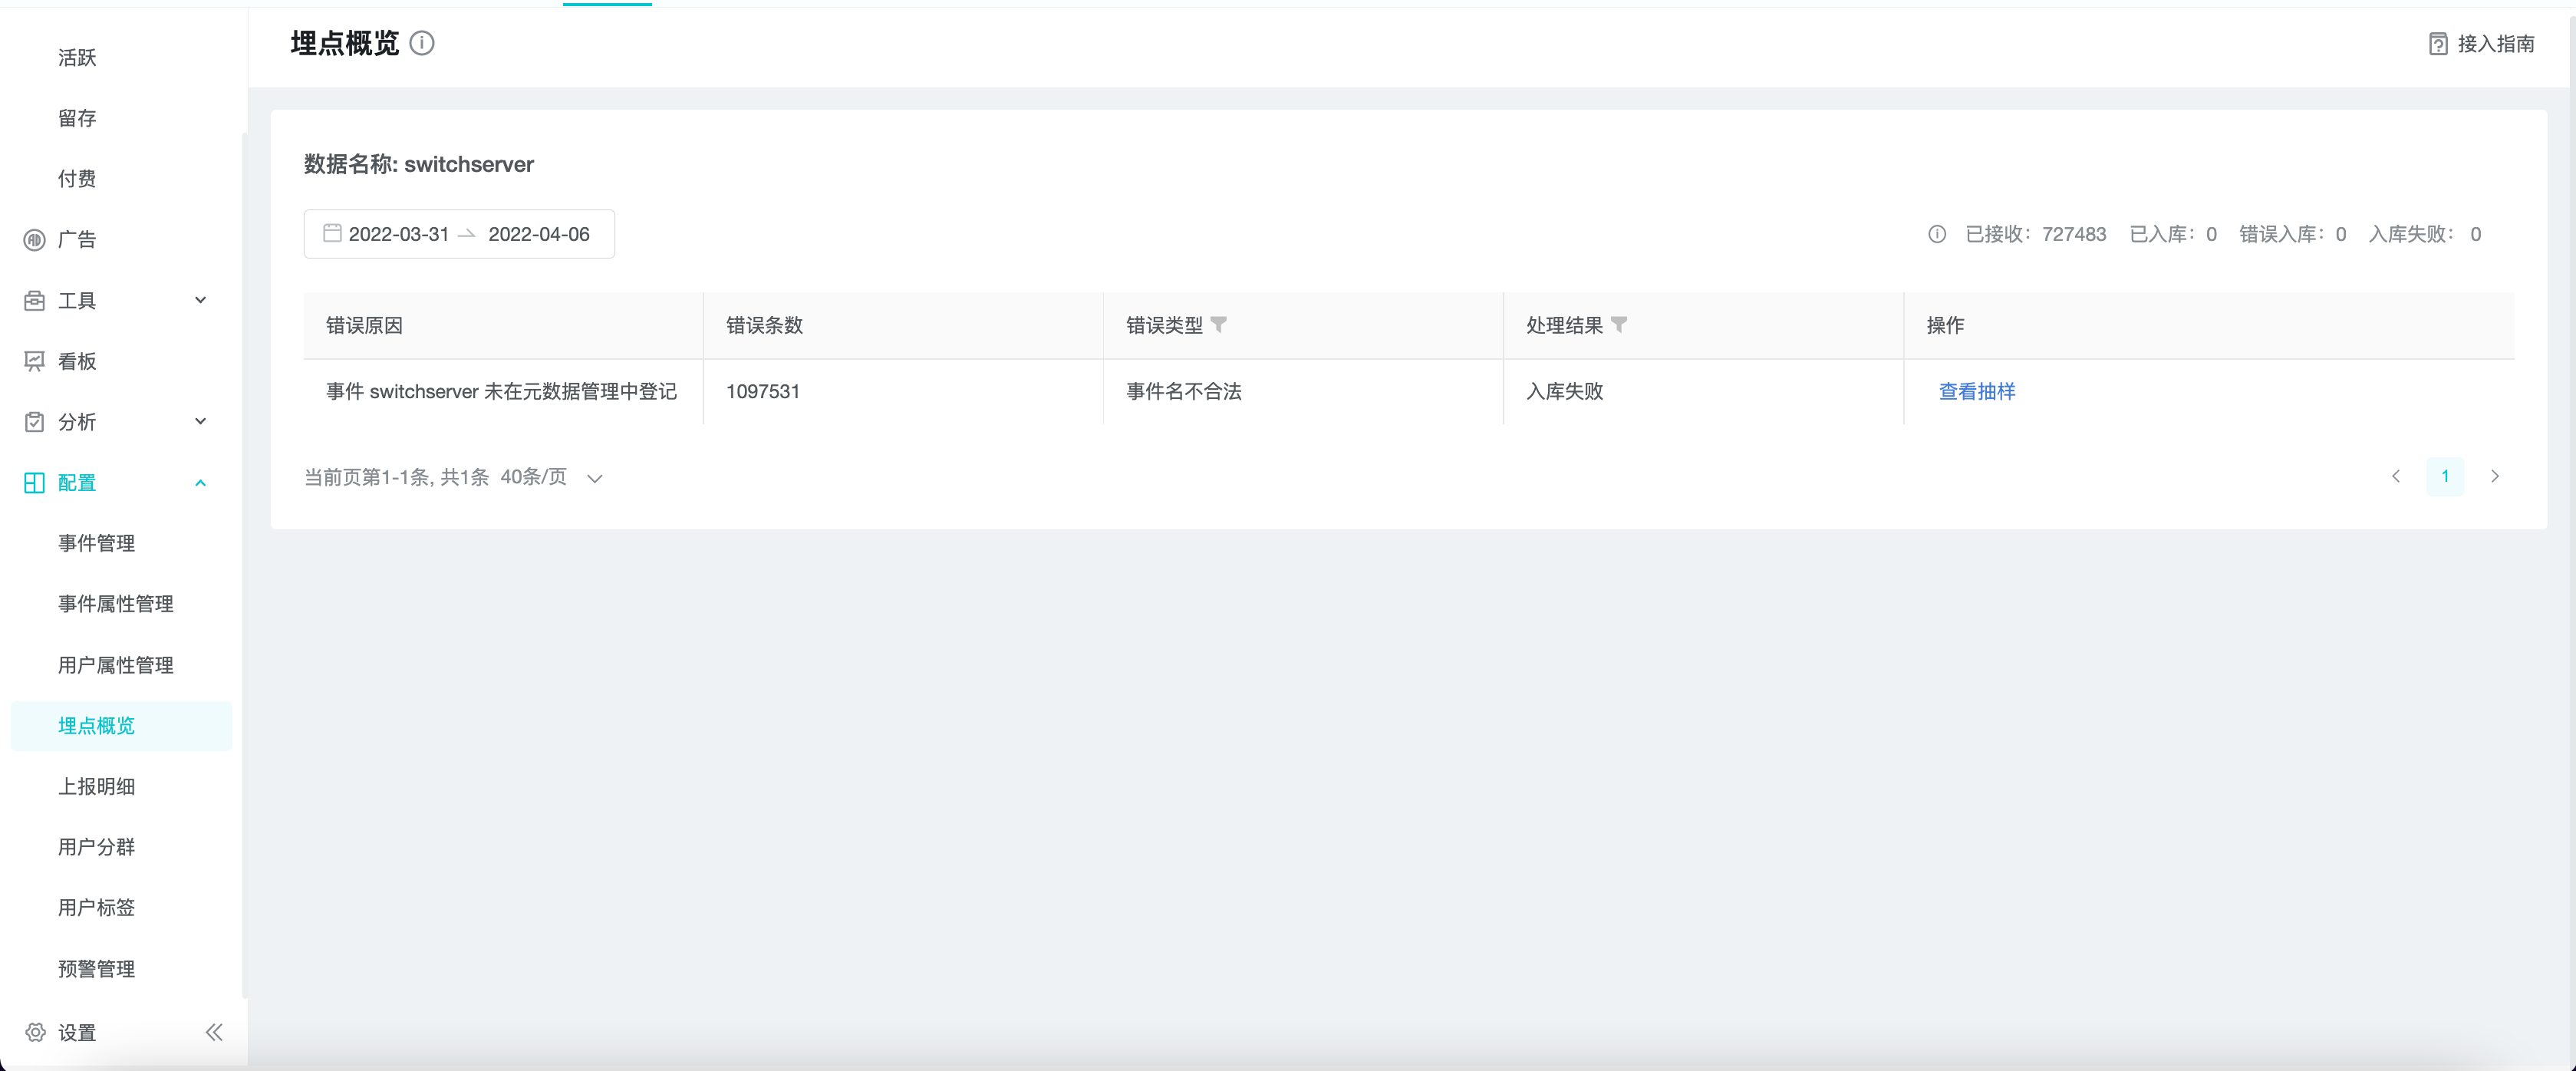Click the calendar icon in date range
Screen dimensions: 2576x1071
click(x=332, y=233)
